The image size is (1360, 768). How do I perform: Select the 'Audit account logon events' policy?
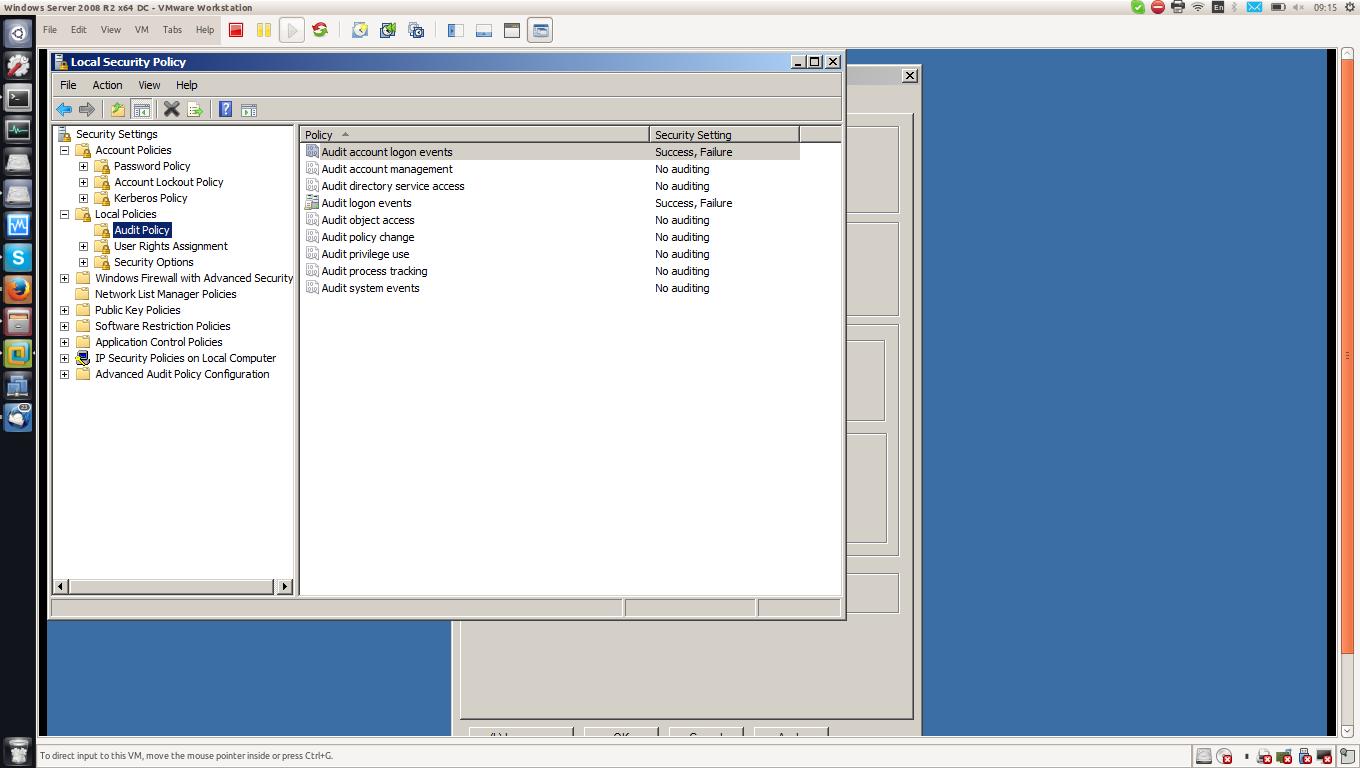(387, 152)
